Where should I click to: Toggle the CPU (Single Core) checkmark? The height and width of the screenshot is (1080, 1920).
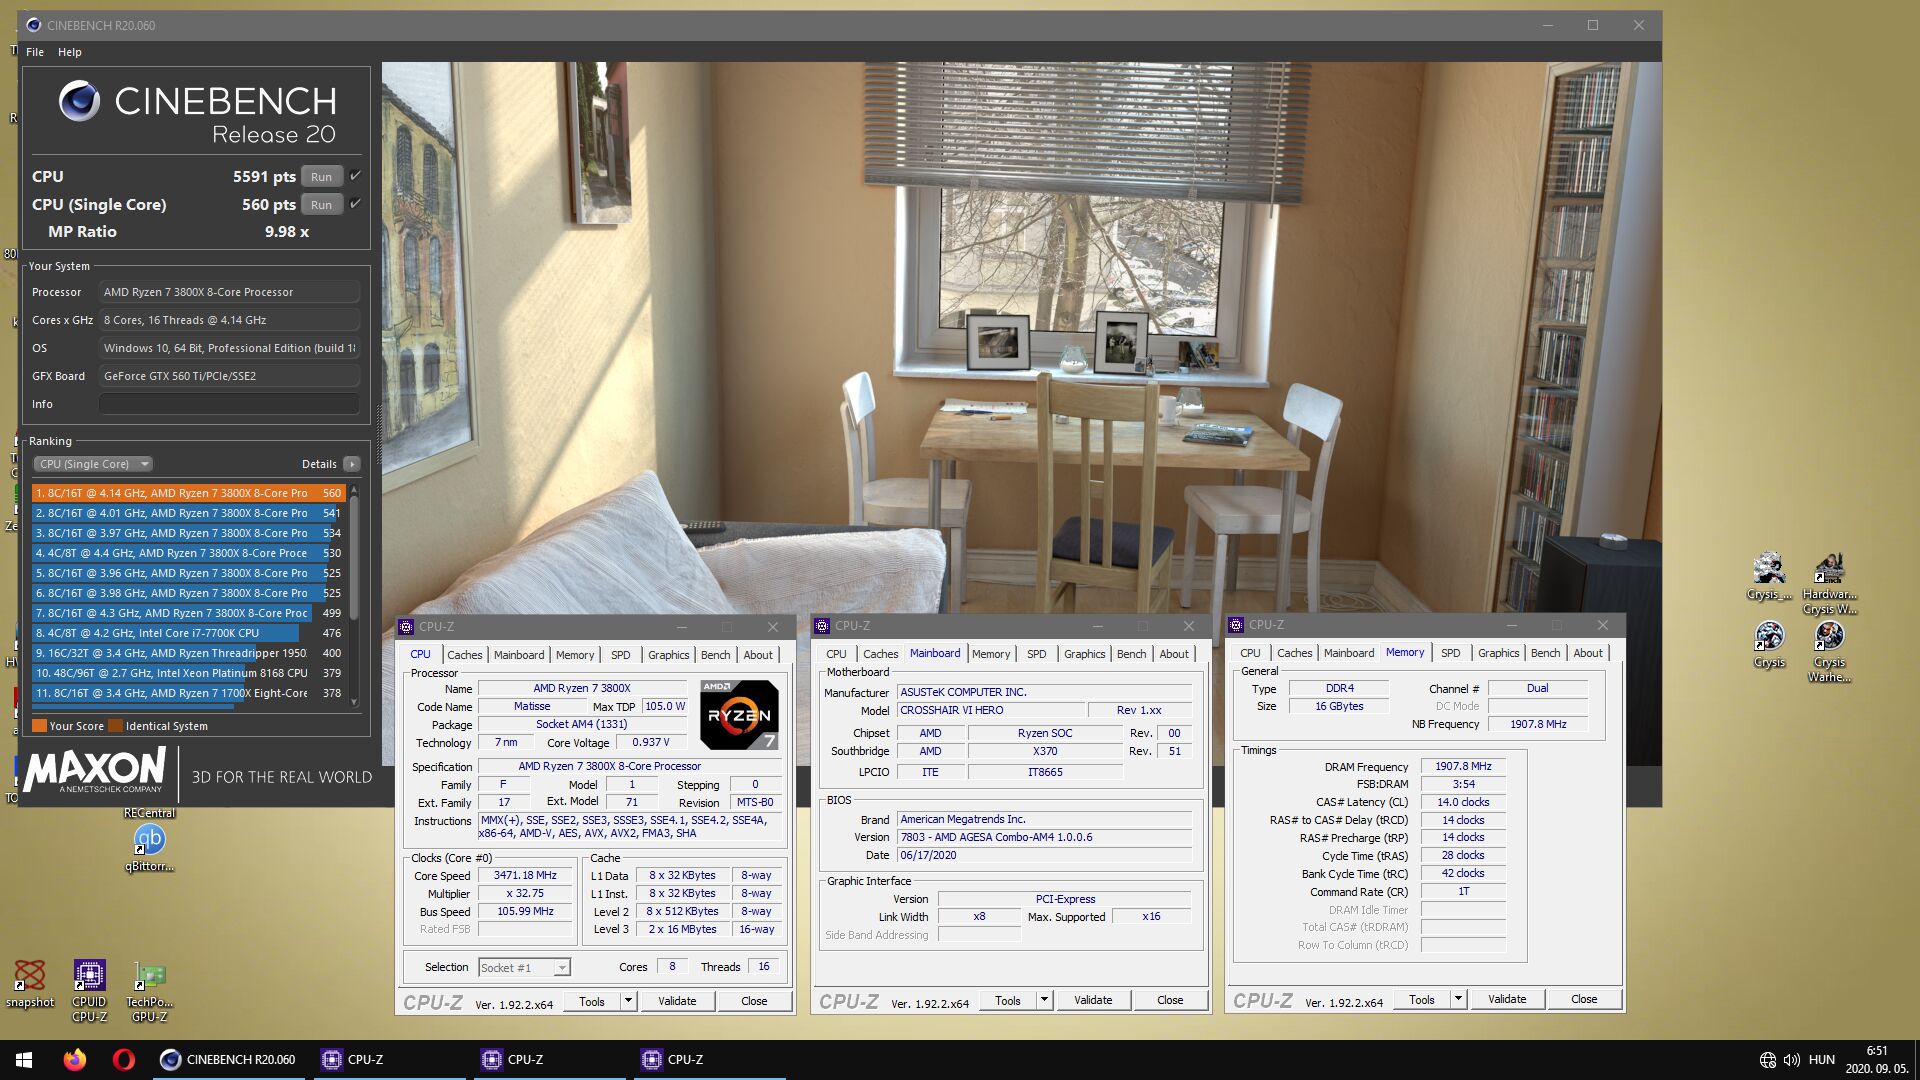coord(355,204)
